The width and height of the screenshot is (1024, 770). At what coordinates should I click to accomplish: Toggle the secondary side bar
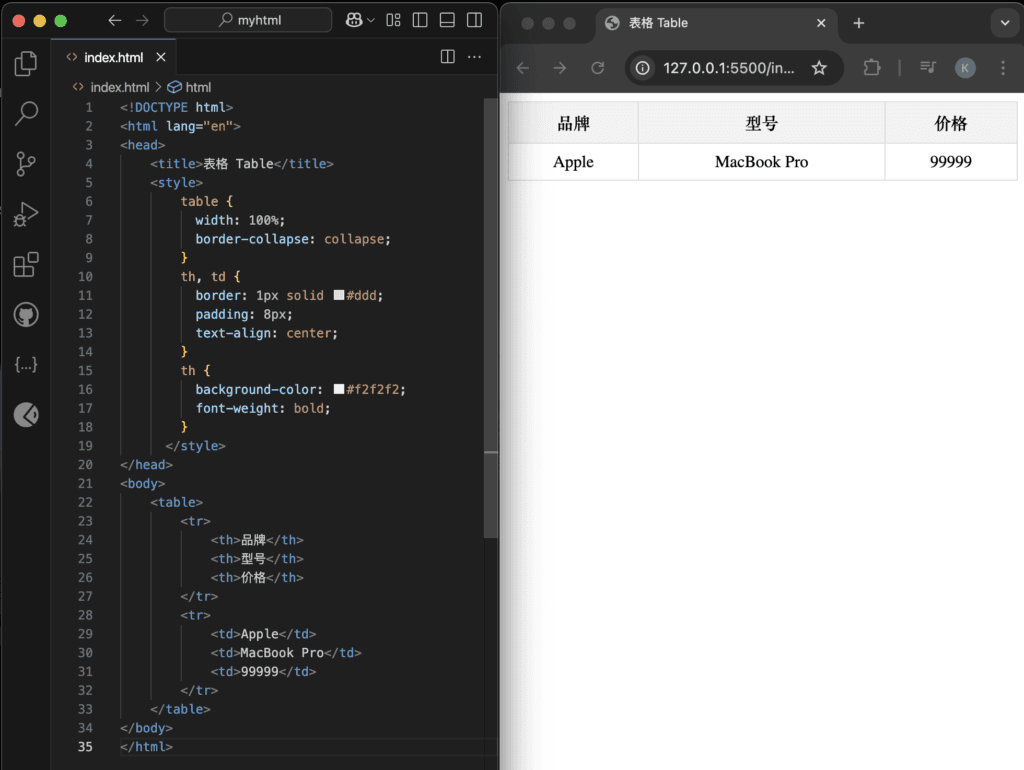click(475, 20)
